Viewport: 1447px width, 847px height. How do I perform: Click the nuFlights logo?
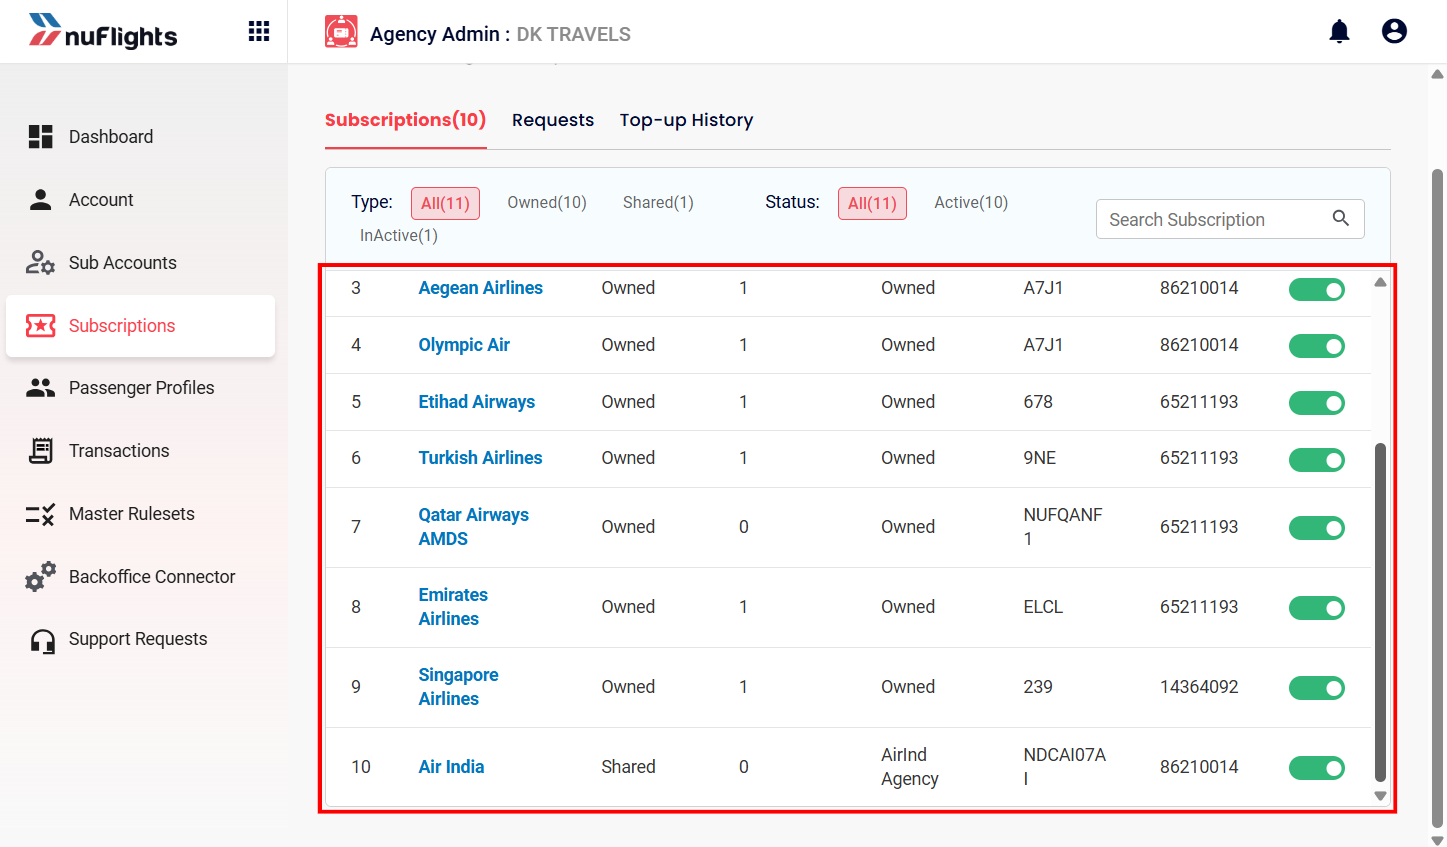[102, 32]
